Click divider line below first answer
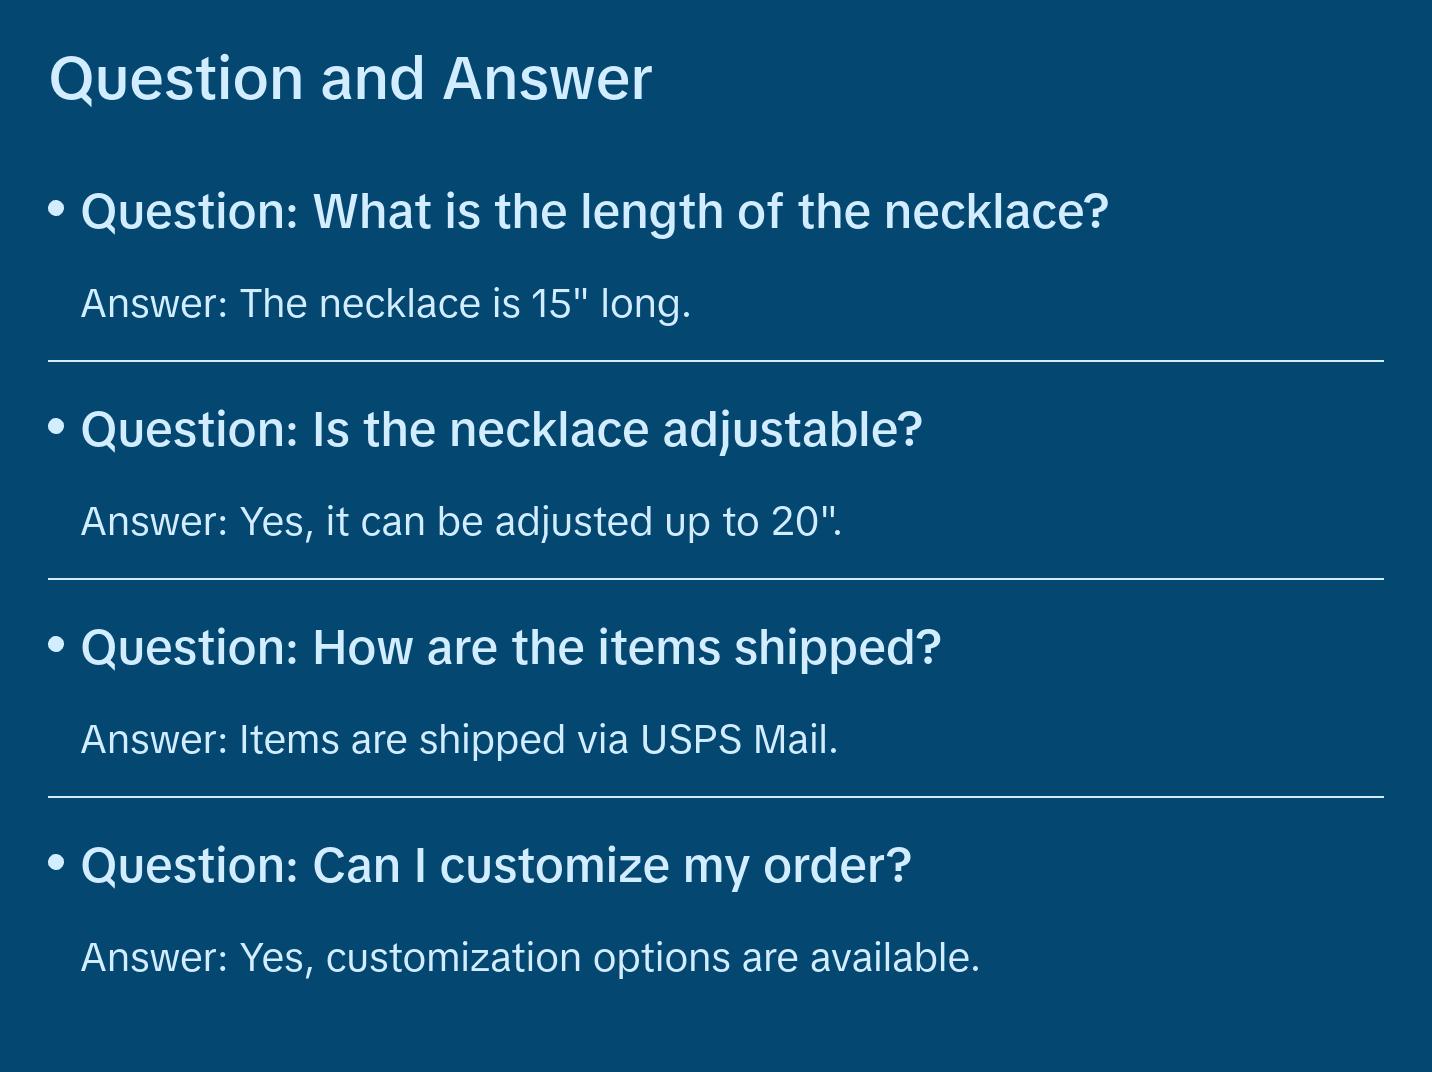This screenshot has height=1072, width=1432. 715,361
